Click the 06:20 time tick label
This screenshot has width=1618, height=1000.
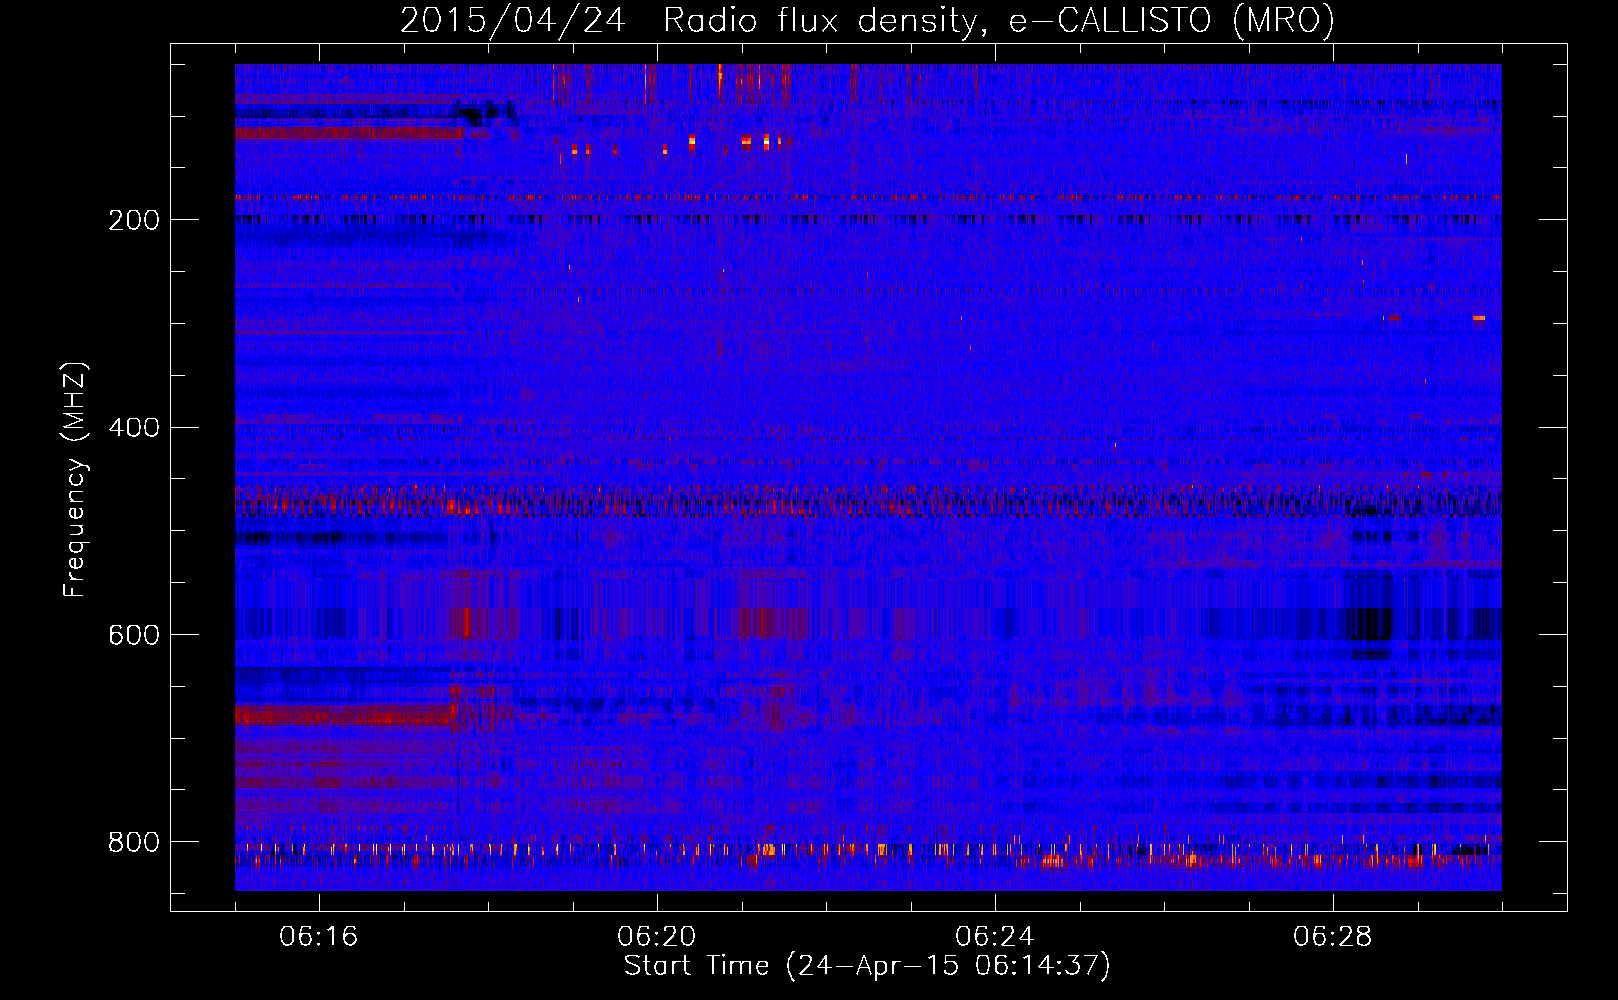pyautogui.click(x=657, y=937)
